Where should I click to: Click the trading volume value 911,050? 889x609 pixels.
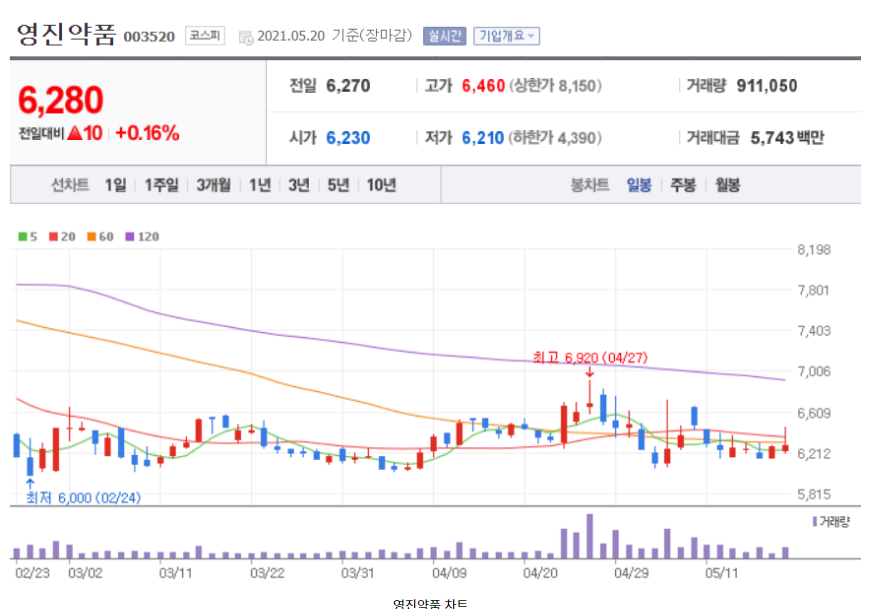click(x=767, y=86)
